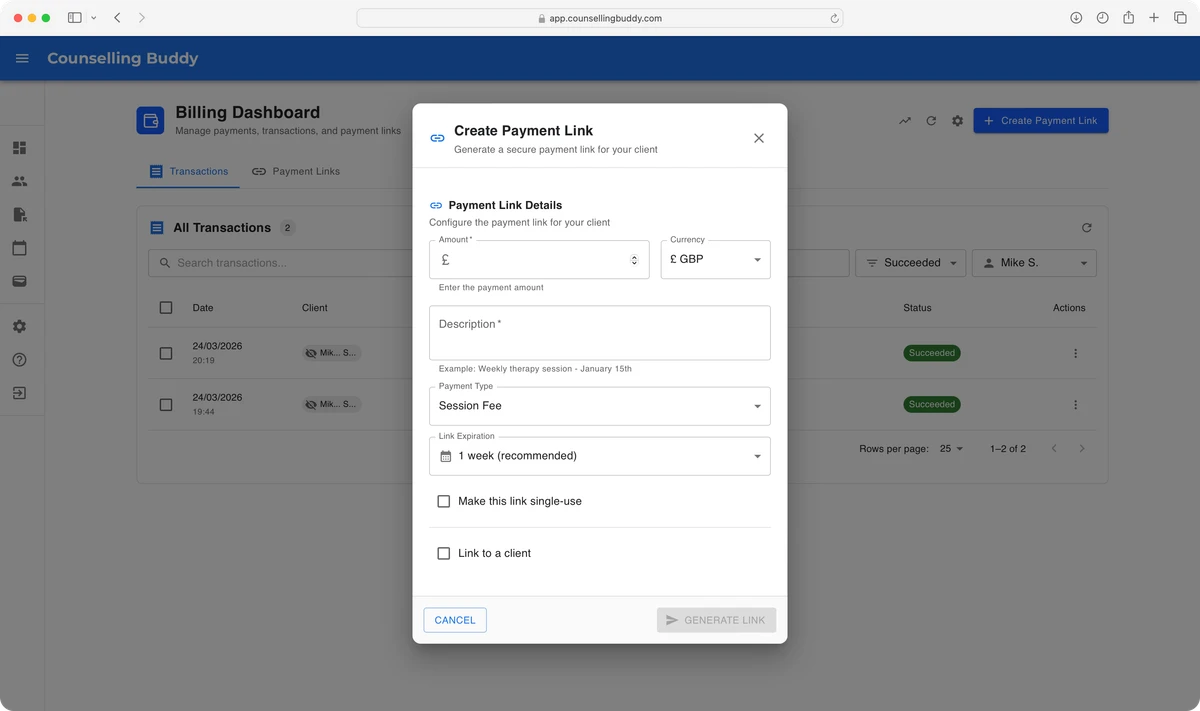The width and height of the screenshot is (1200, 711).
Task: Open Safari sidebar options chevron
Action: click(x=94, y=18)
